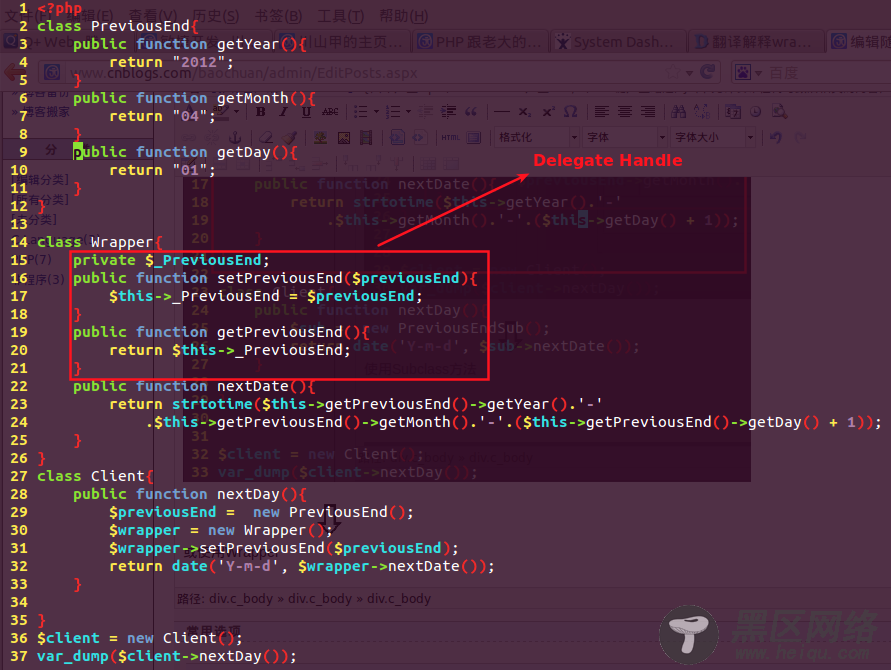This screenshot has height=670, width=891.
Task: Undo the last edit in editor
Action: pos(776,138)
